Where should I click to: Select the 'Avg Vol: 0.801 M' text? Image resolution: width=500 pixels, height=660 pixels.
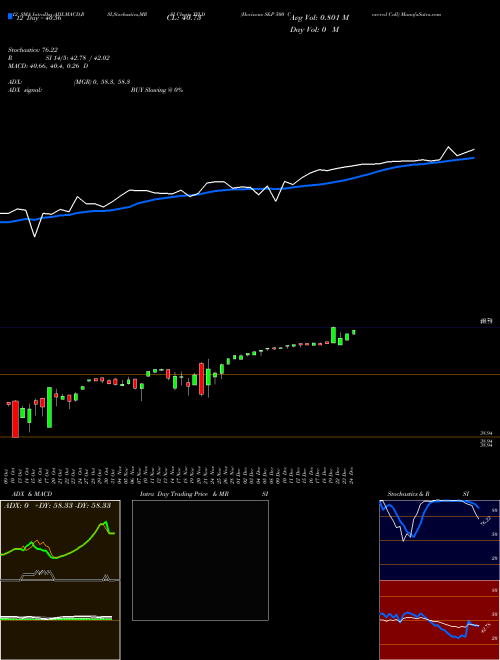pyautogui.click(x=319, y=18)
